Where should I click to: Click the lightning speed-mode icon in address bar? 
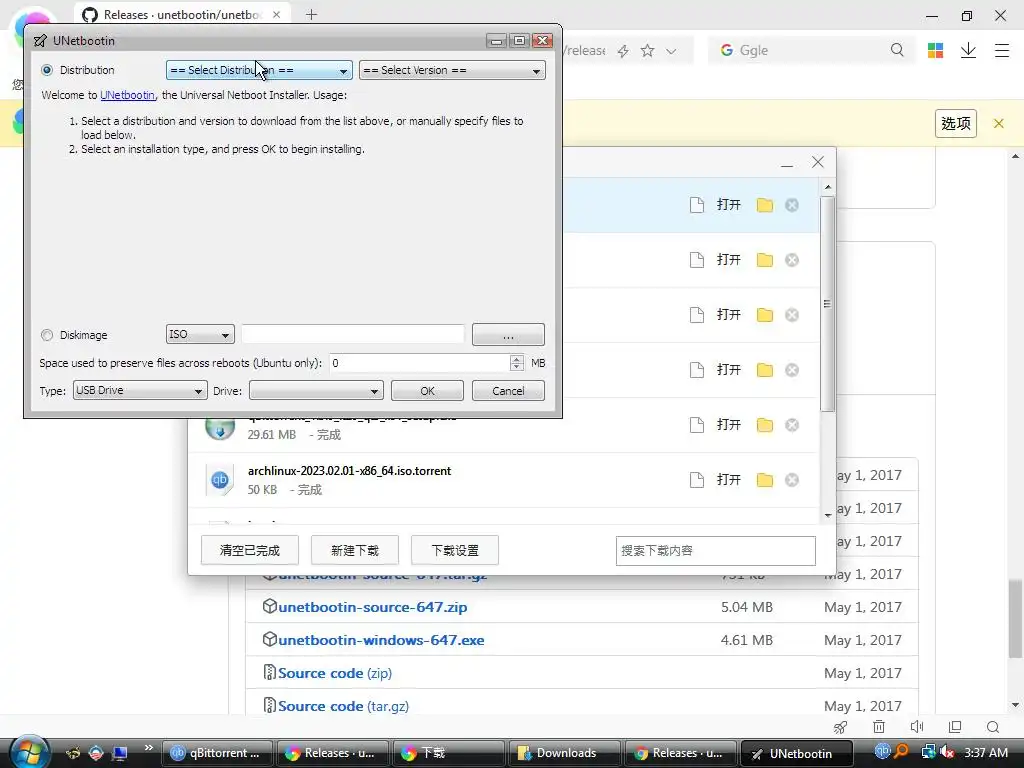click(x=623, y=51)
